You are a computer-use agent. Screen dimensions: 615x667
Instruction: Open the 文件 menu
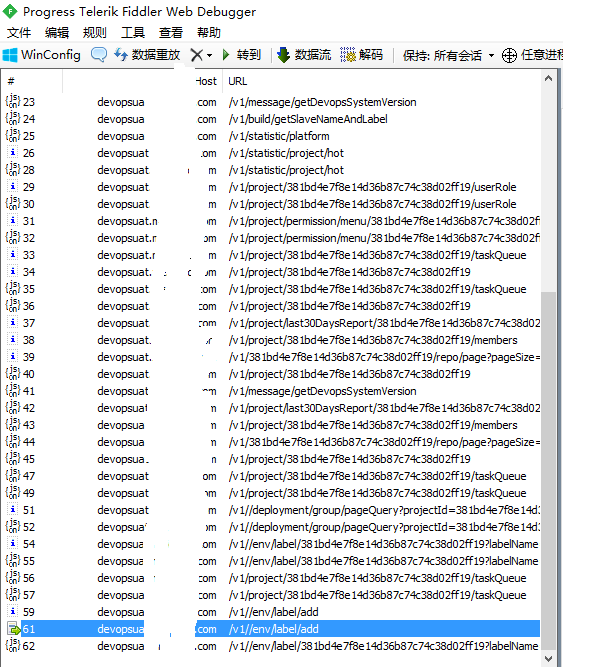19,33
